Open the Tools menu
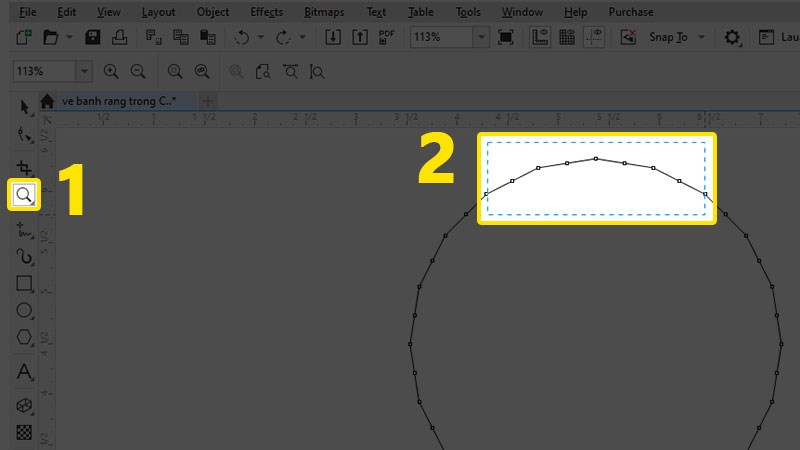The image size is (800, 450). (468, 12)
